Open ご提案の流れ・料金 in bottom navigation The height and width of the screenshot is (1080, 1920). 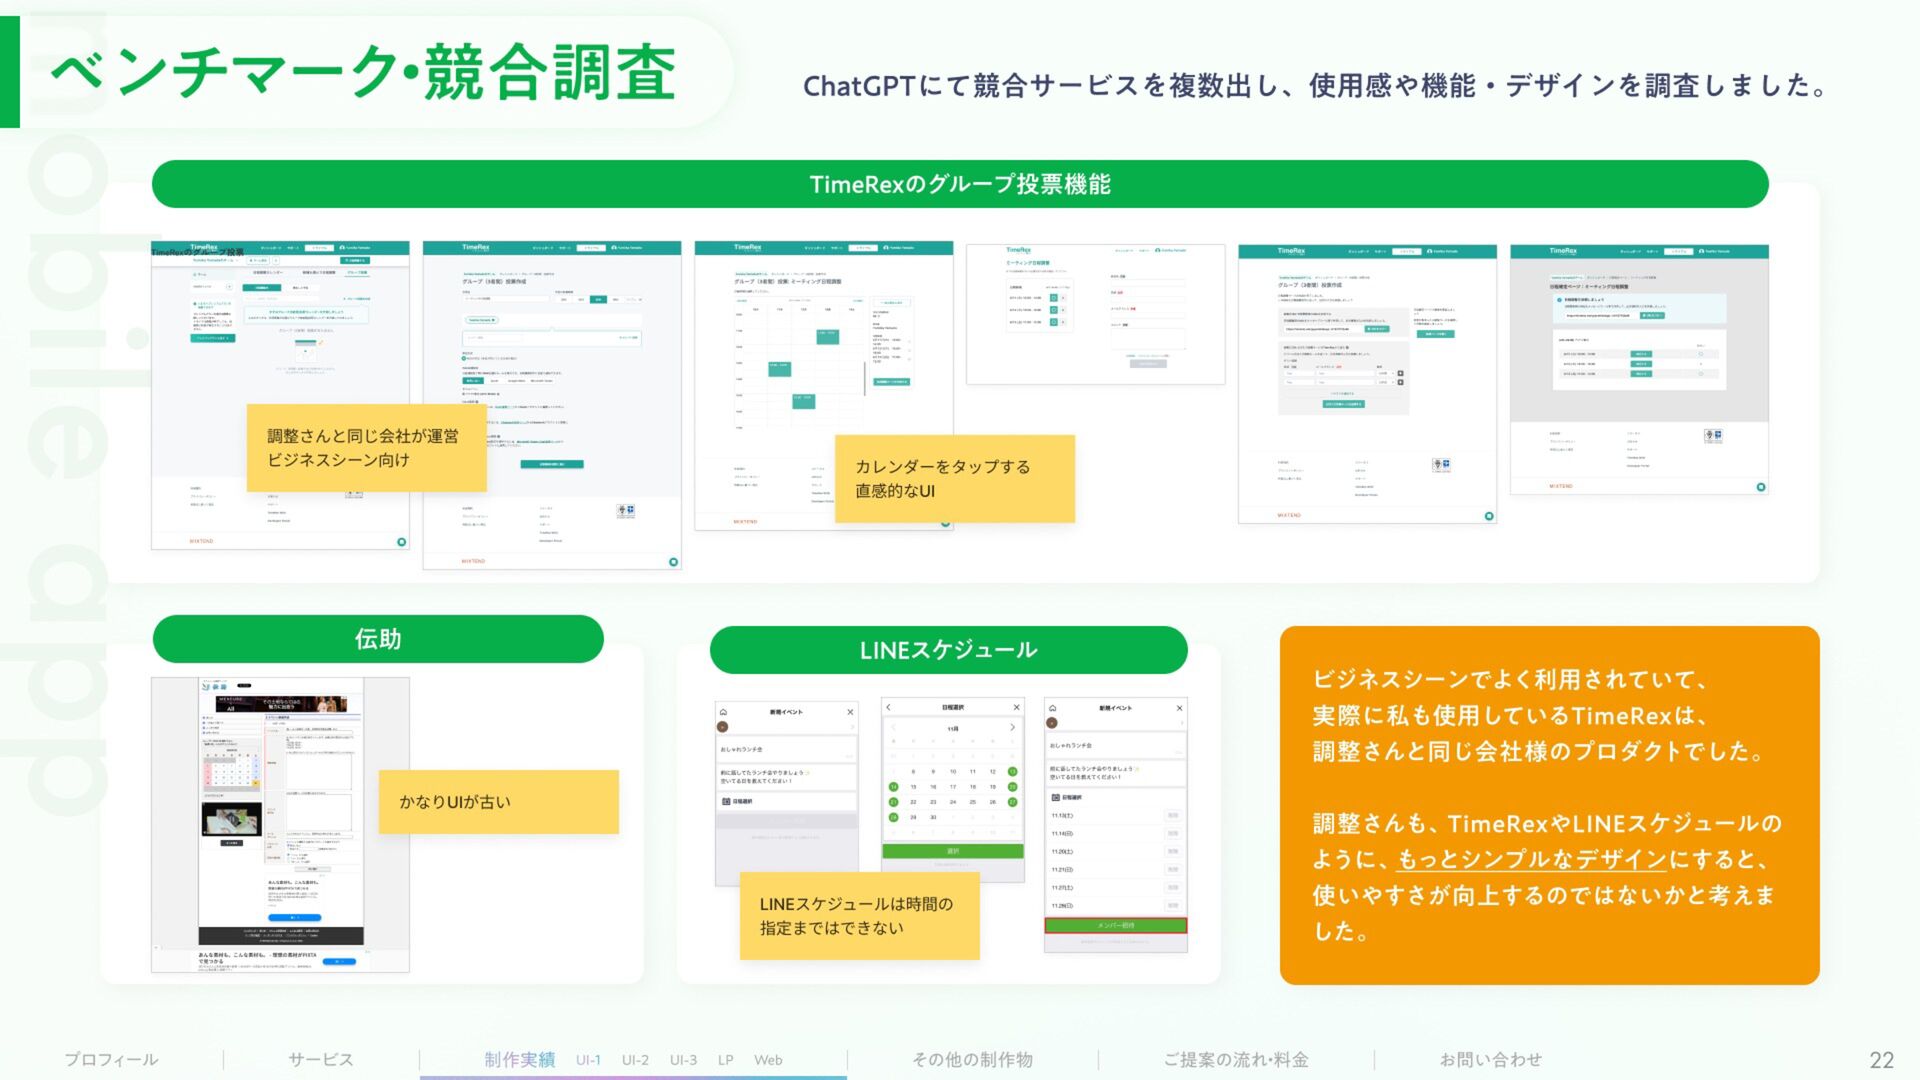1236,1060
